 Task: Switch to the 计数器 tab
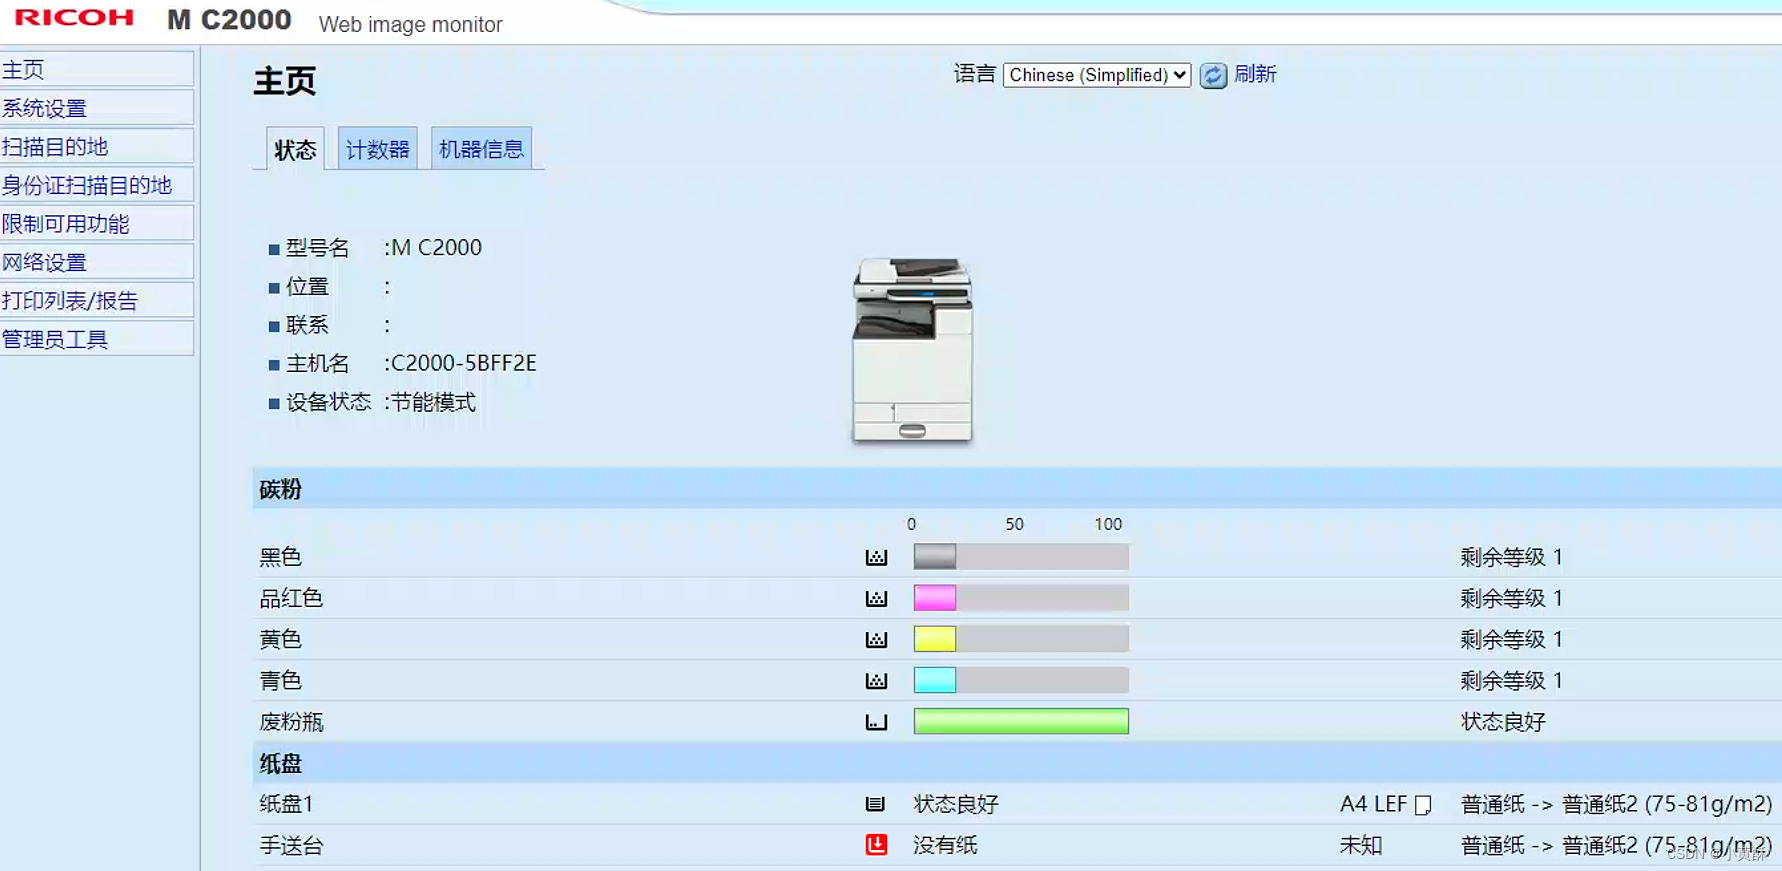377,150
